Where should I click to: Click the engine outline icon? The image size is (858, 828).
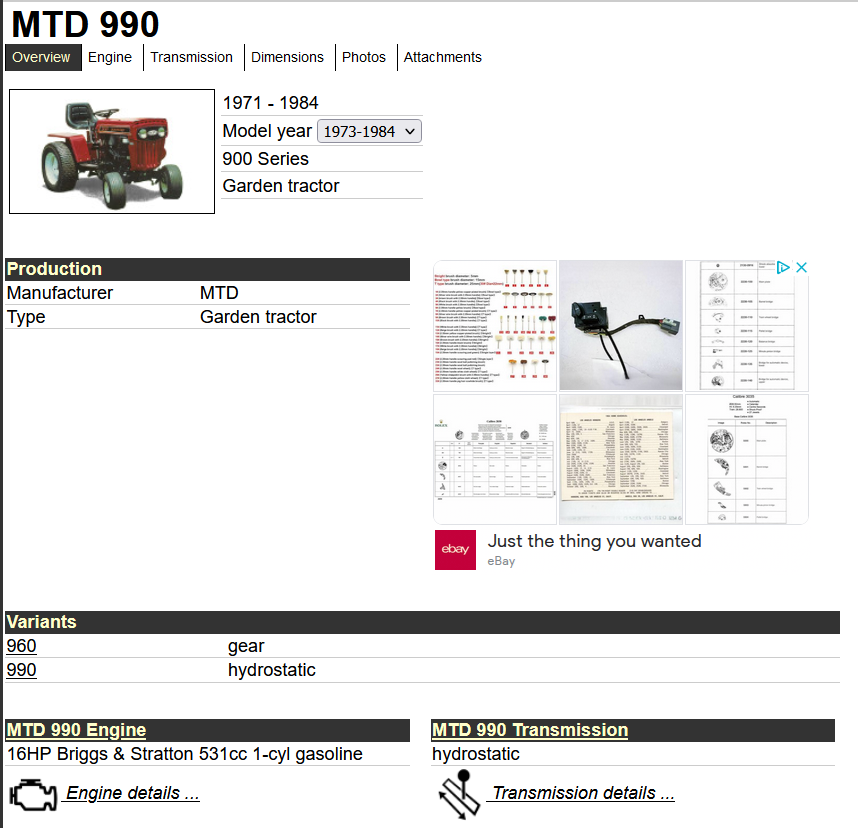click(x=33, y=795)
